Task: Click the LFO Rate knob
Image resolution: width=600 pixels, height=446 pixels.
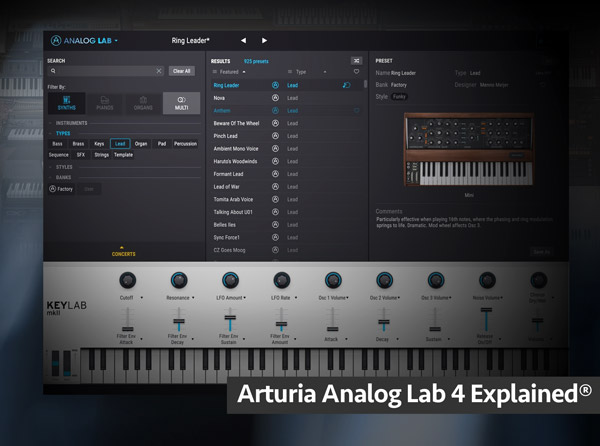Action: tap(282, 280)
